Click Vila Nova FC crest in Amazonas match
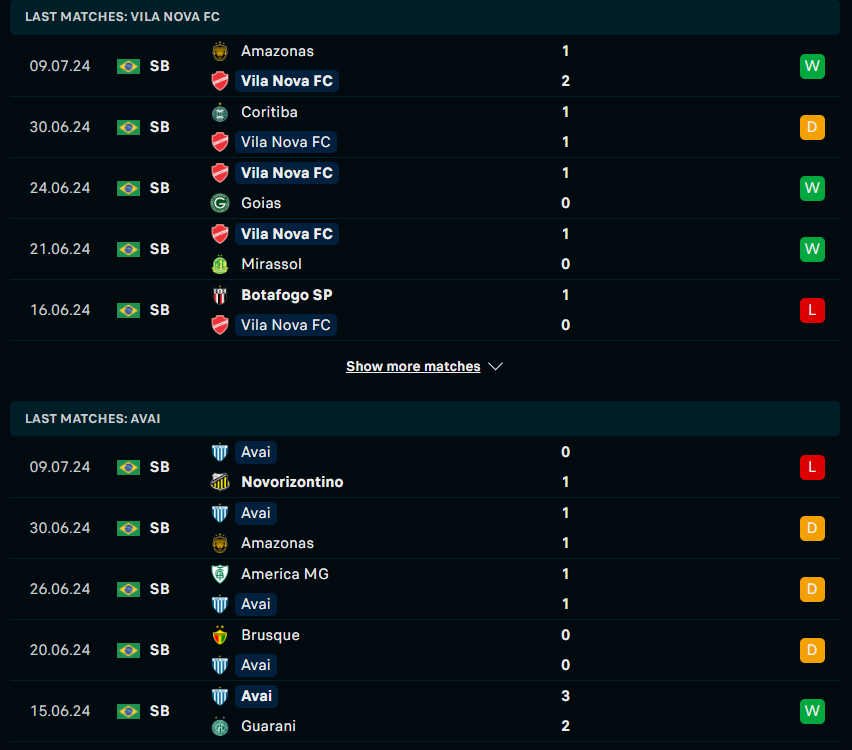852x750 pixels. tap(220, 81)
